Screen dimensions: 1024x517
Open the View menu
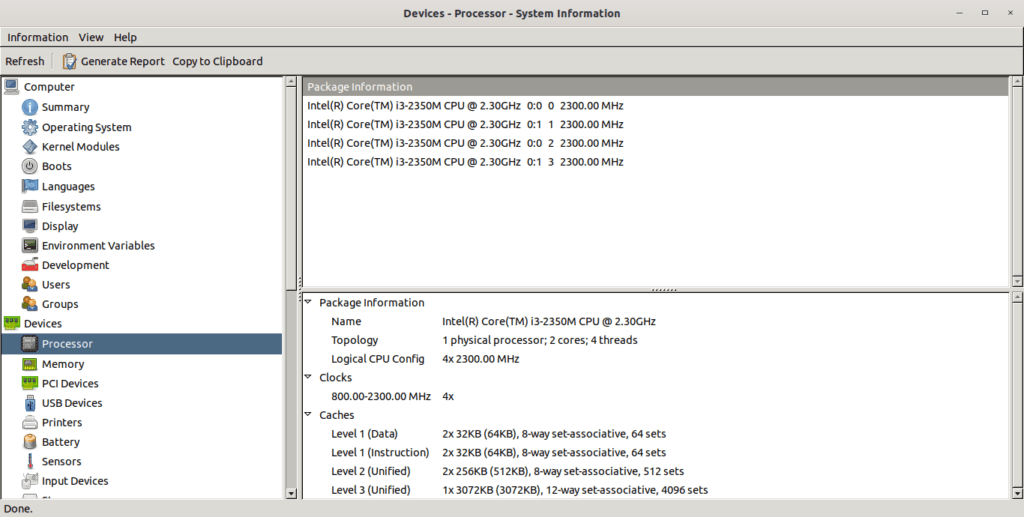click(x=91, y=37)
